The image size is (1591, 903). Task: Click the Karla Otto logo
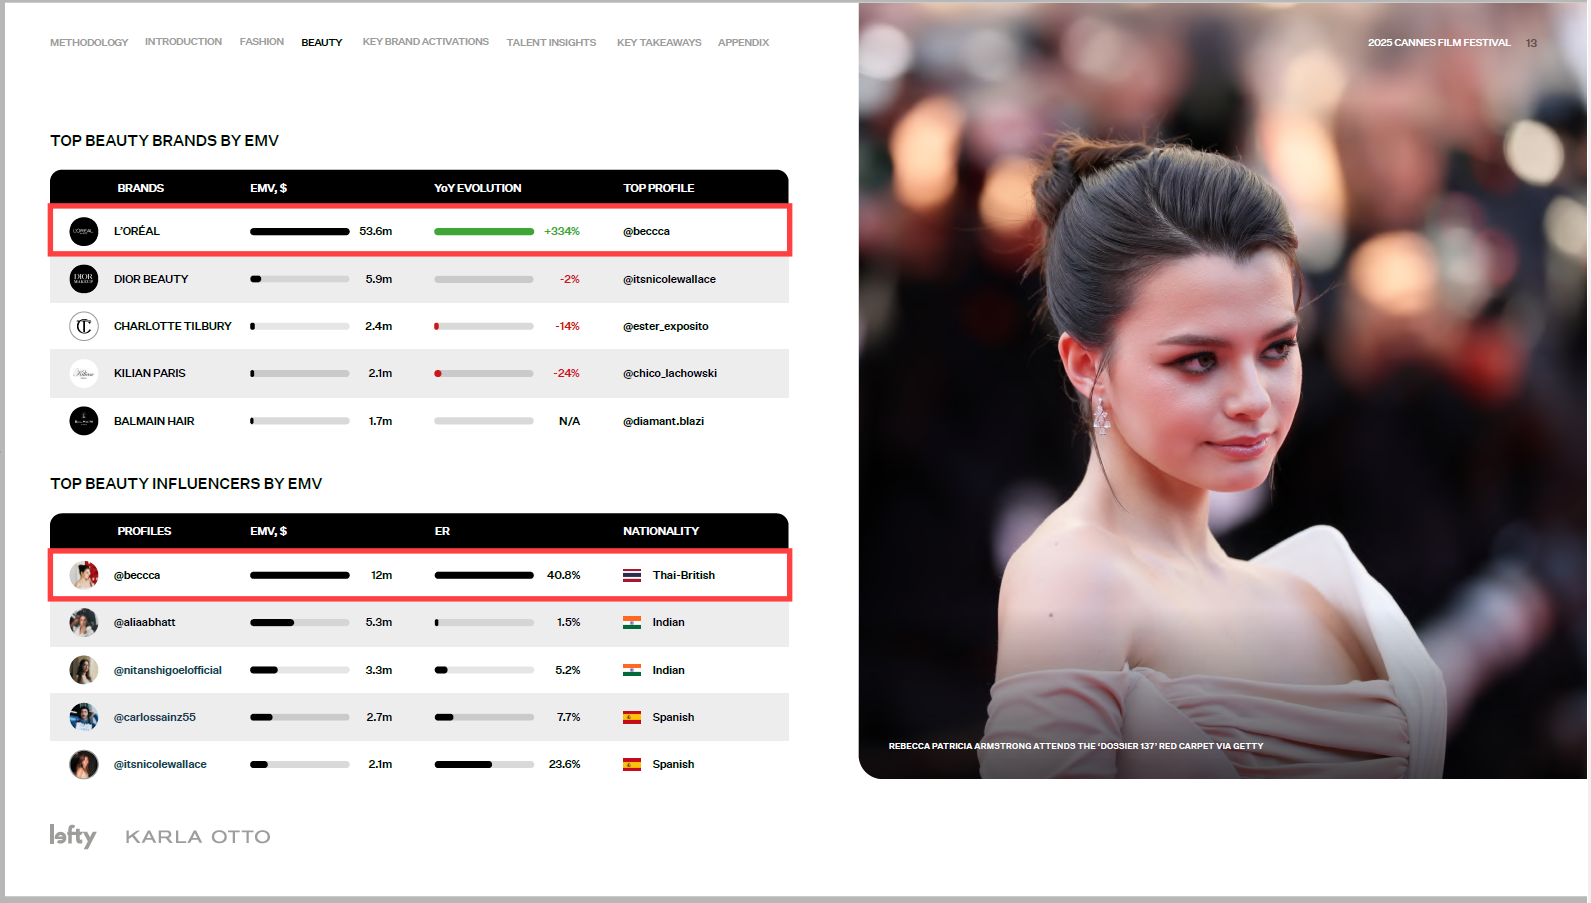(x=198, y=837)
